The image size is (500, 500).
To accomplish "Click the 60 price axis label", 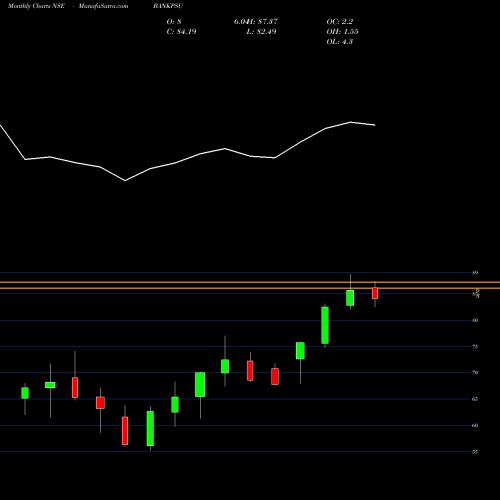I will [x=475, y=425].
